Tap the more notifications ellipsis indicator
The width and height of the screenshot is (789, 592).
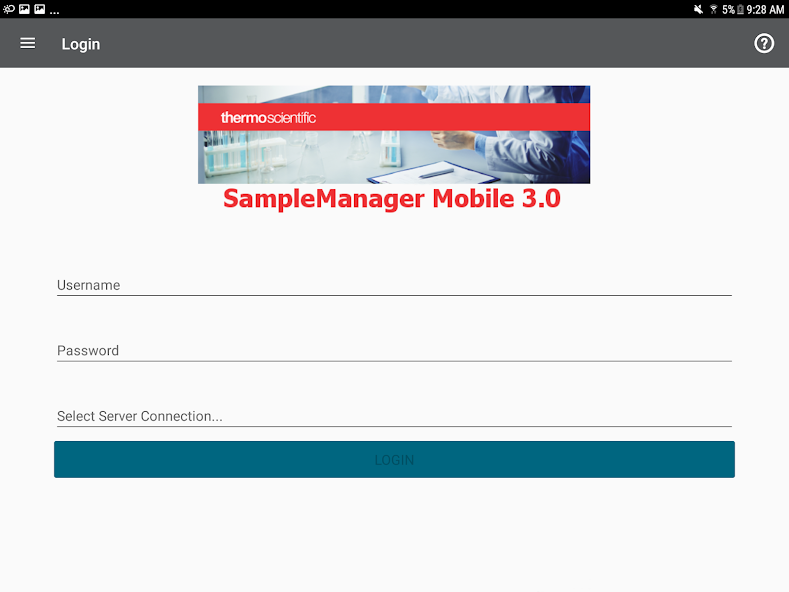click(x=54, y=10)
